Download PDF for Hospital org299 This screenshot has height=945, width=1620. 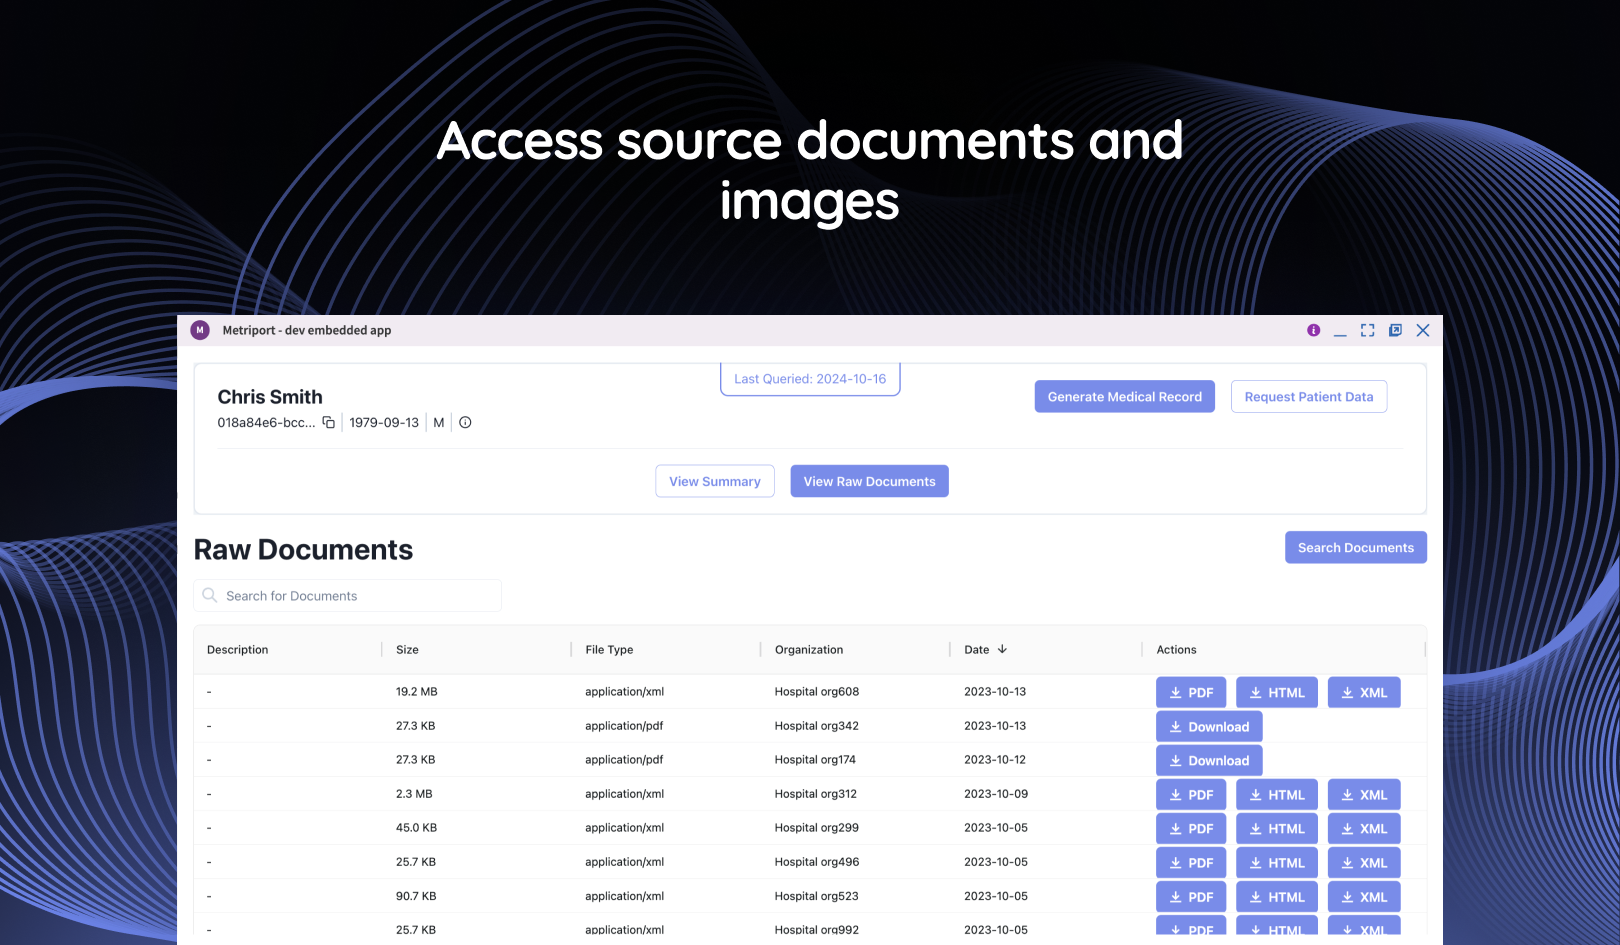coord(1191,828)
